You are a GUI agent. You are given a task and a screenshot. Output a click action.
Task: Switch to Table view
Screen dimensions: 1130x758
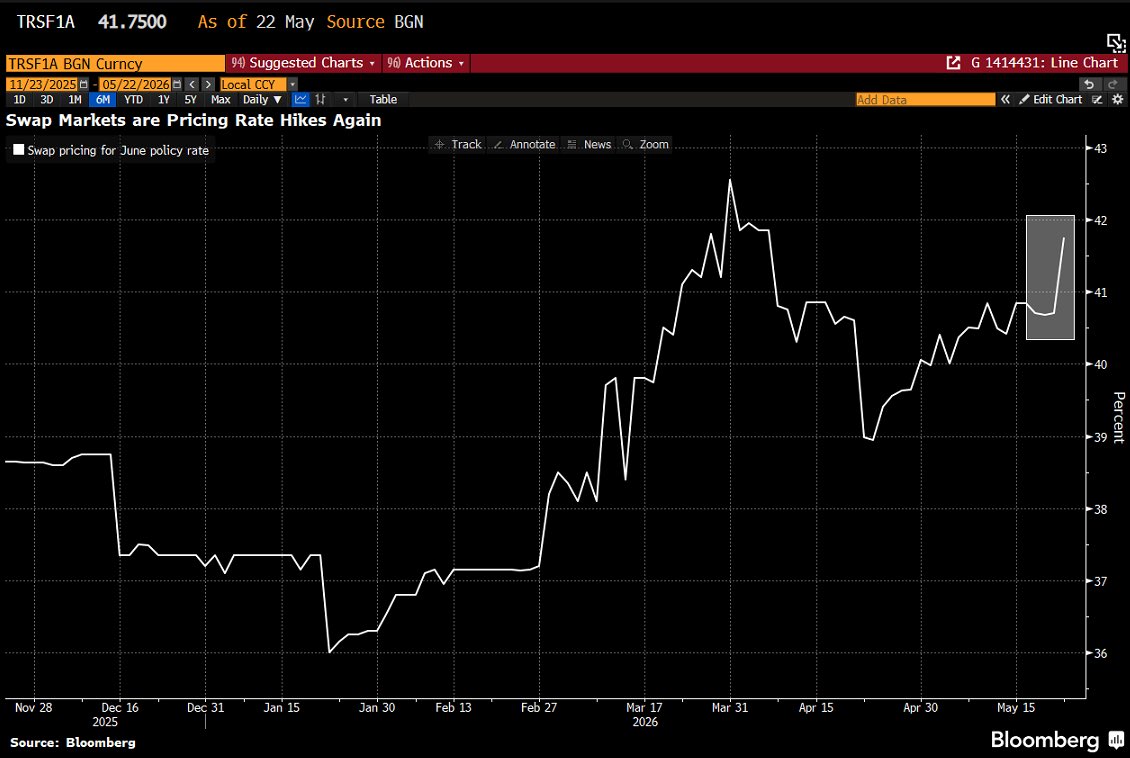(x=383, y=99)
